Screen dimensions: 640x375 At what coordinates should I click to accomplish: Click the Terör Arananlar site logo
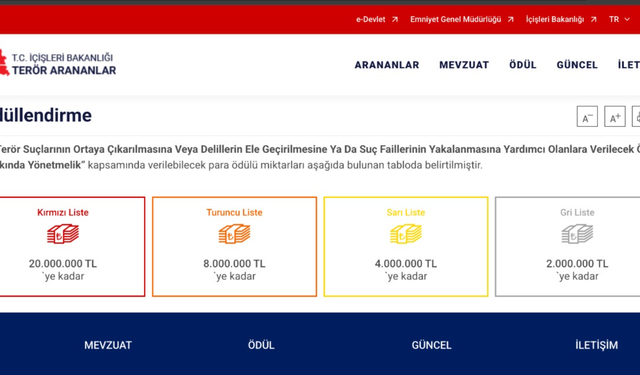point(58,64)
